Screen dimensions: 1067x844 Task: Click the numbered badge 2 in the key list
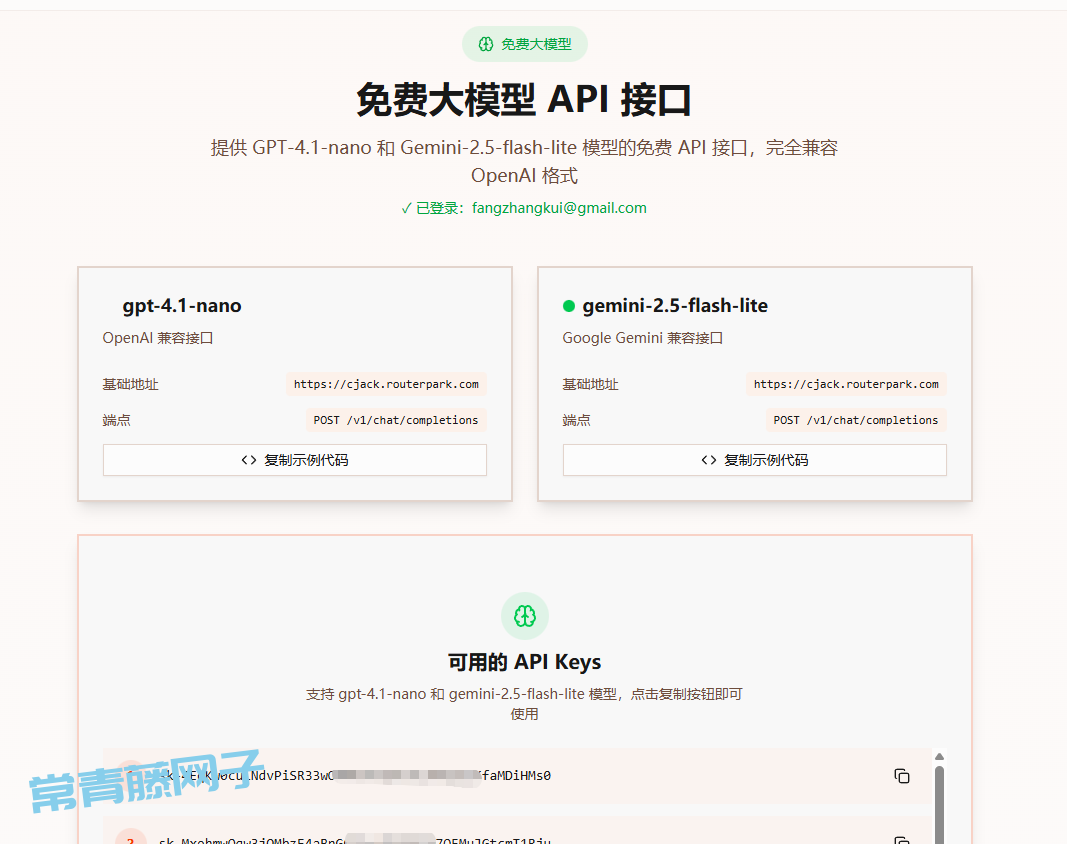point(130,839)
